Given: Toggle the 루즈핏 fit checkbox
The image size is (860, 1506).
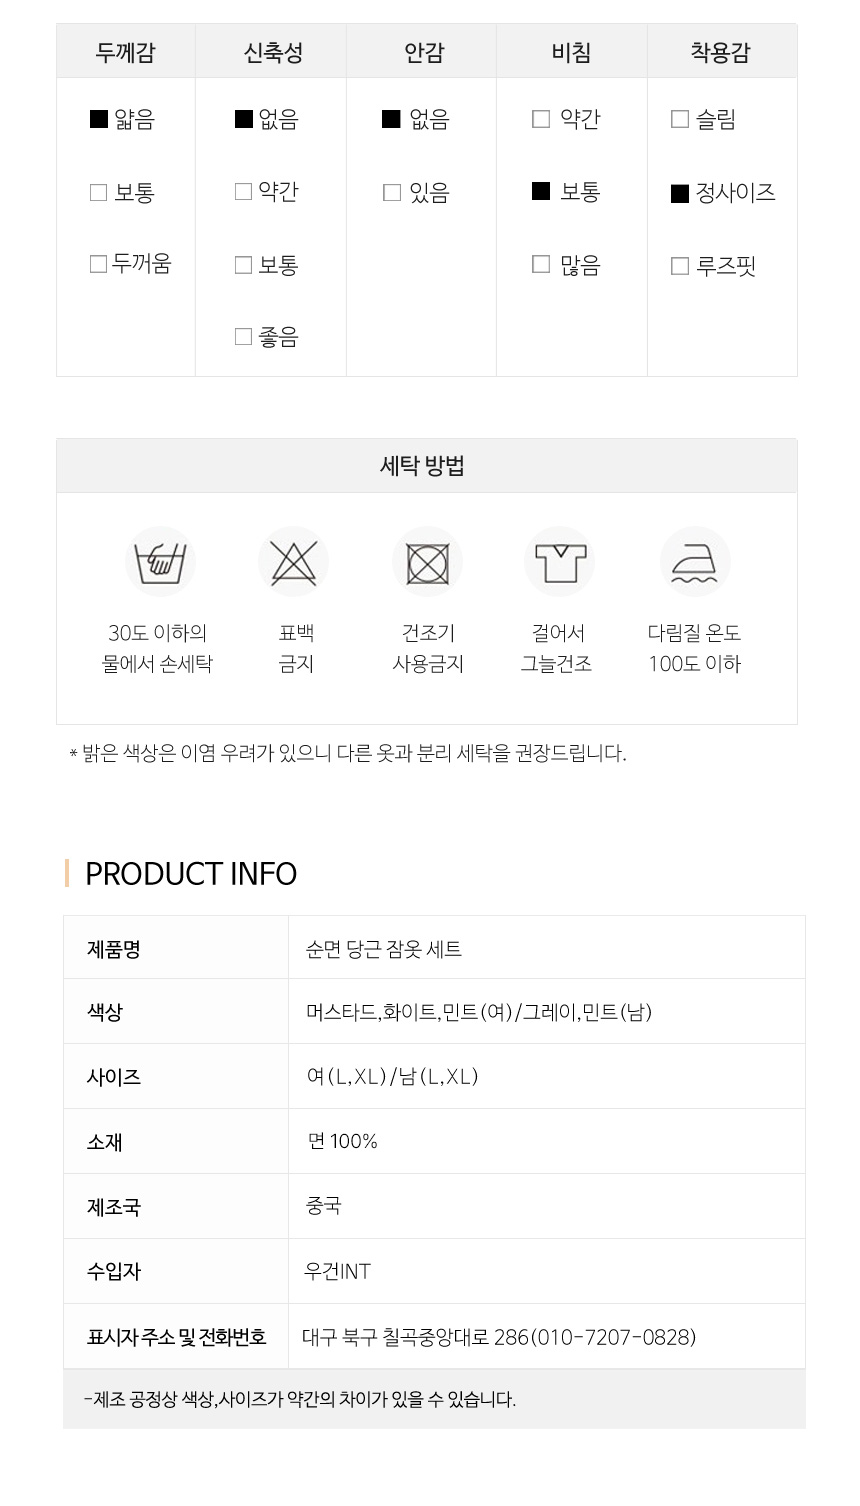Looking at the screenshot, I should [680, 266].
